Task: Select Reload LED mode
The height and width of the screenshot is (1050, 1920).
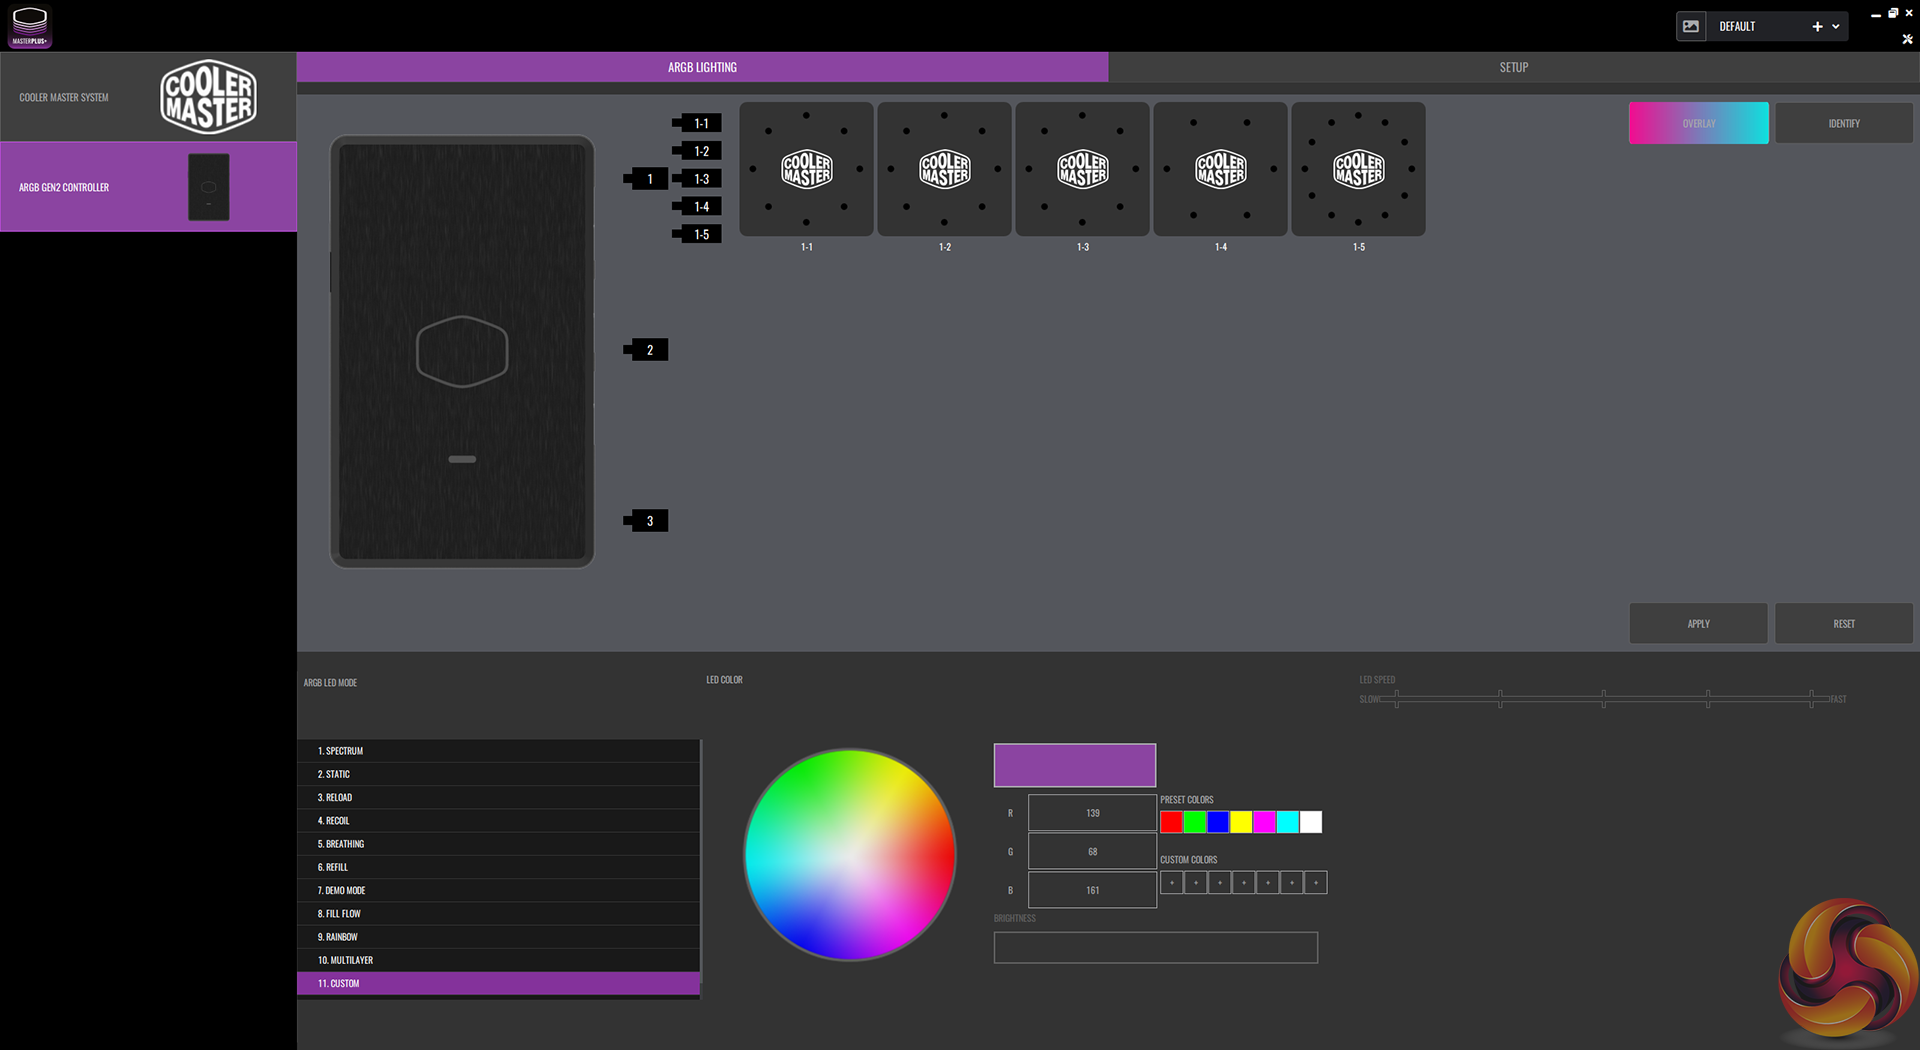Action: coord(498,797)
